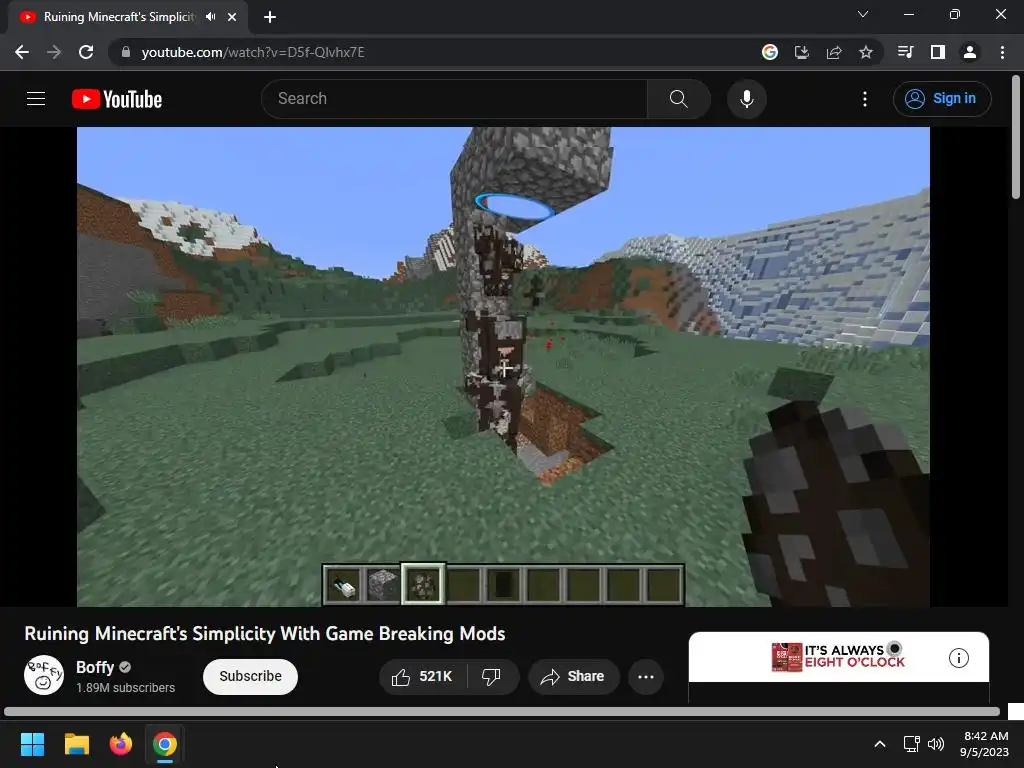Open Firefox from the taskbar

121,744
